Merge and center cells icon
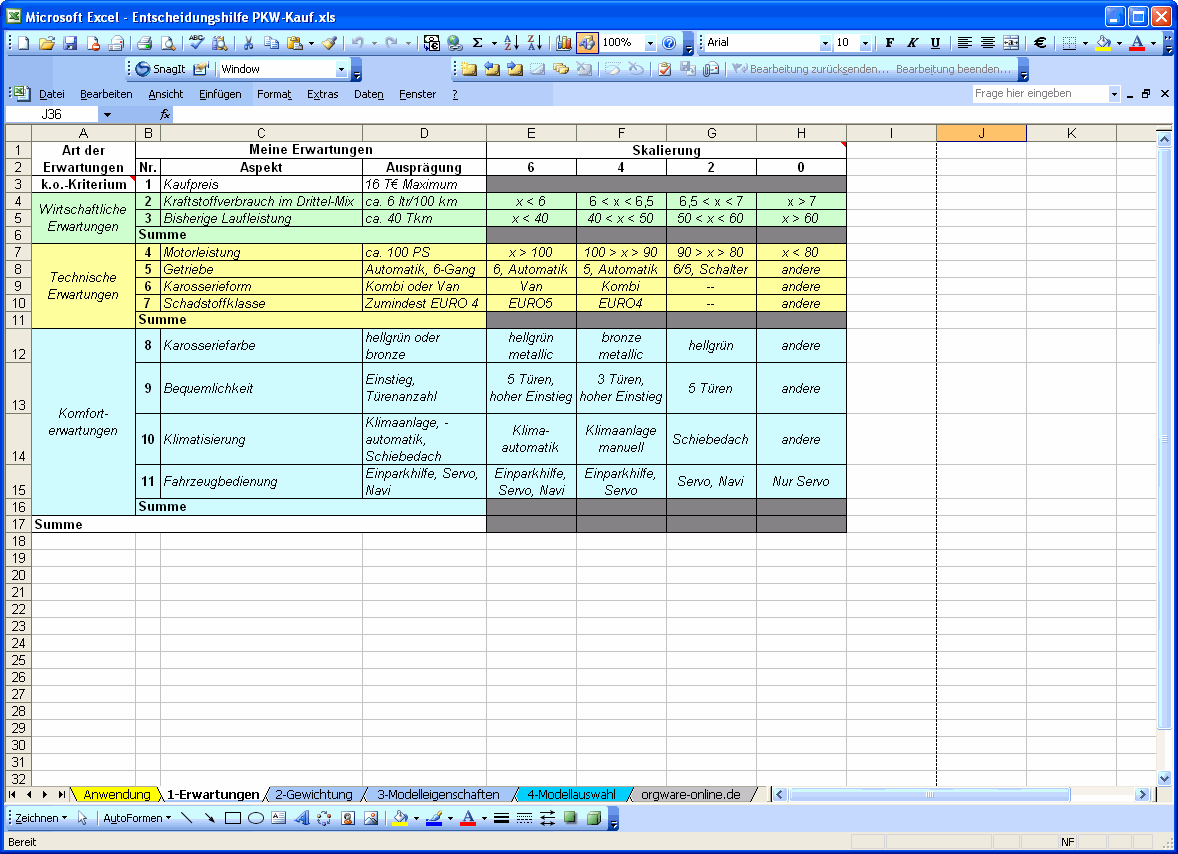 [1011, 43]
